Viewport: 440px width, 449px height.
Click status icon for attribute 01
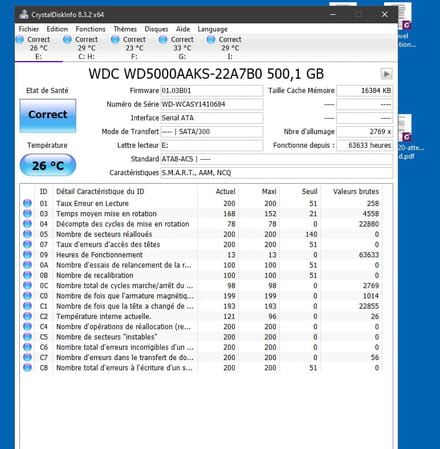click(x=27, y=203)
